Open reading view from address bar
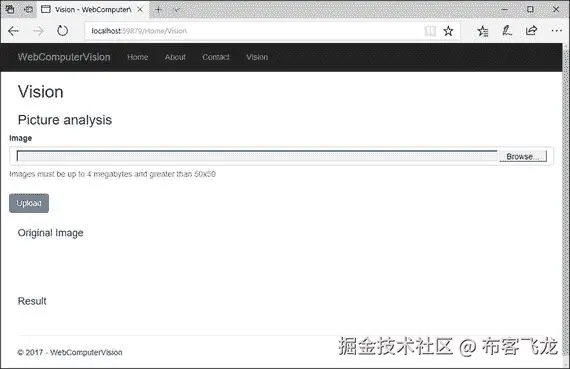The image size is (570, 369). coord(430,31)
